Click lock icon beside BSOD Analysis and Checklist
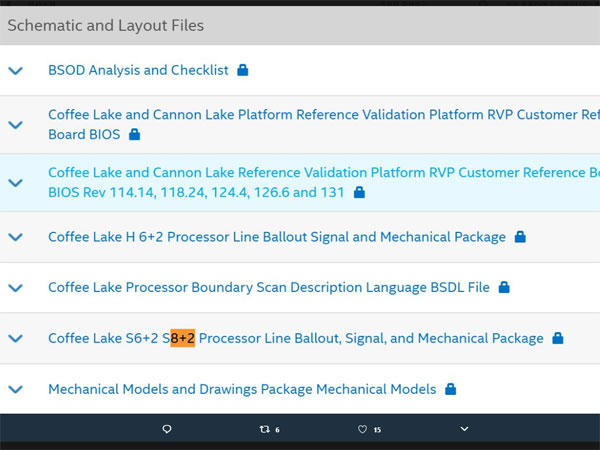Screen dimensions: 600x450 point(243,70)
